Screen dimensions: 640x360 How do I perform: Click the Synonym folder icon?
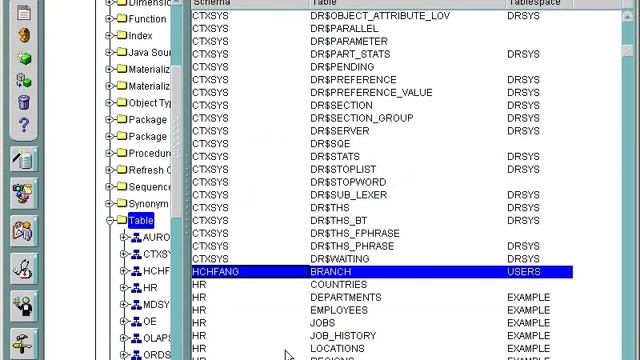[122, 203]
